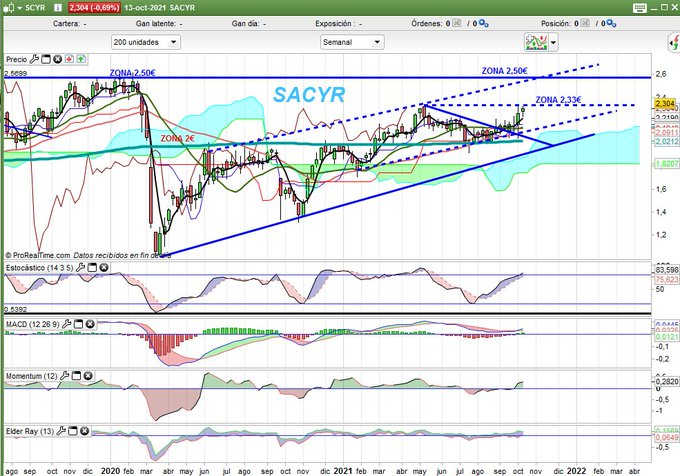This screenshot has width=680, height=476.
Task: Click the yellow current price tag 2,304
Action: (x=664, y=104)
